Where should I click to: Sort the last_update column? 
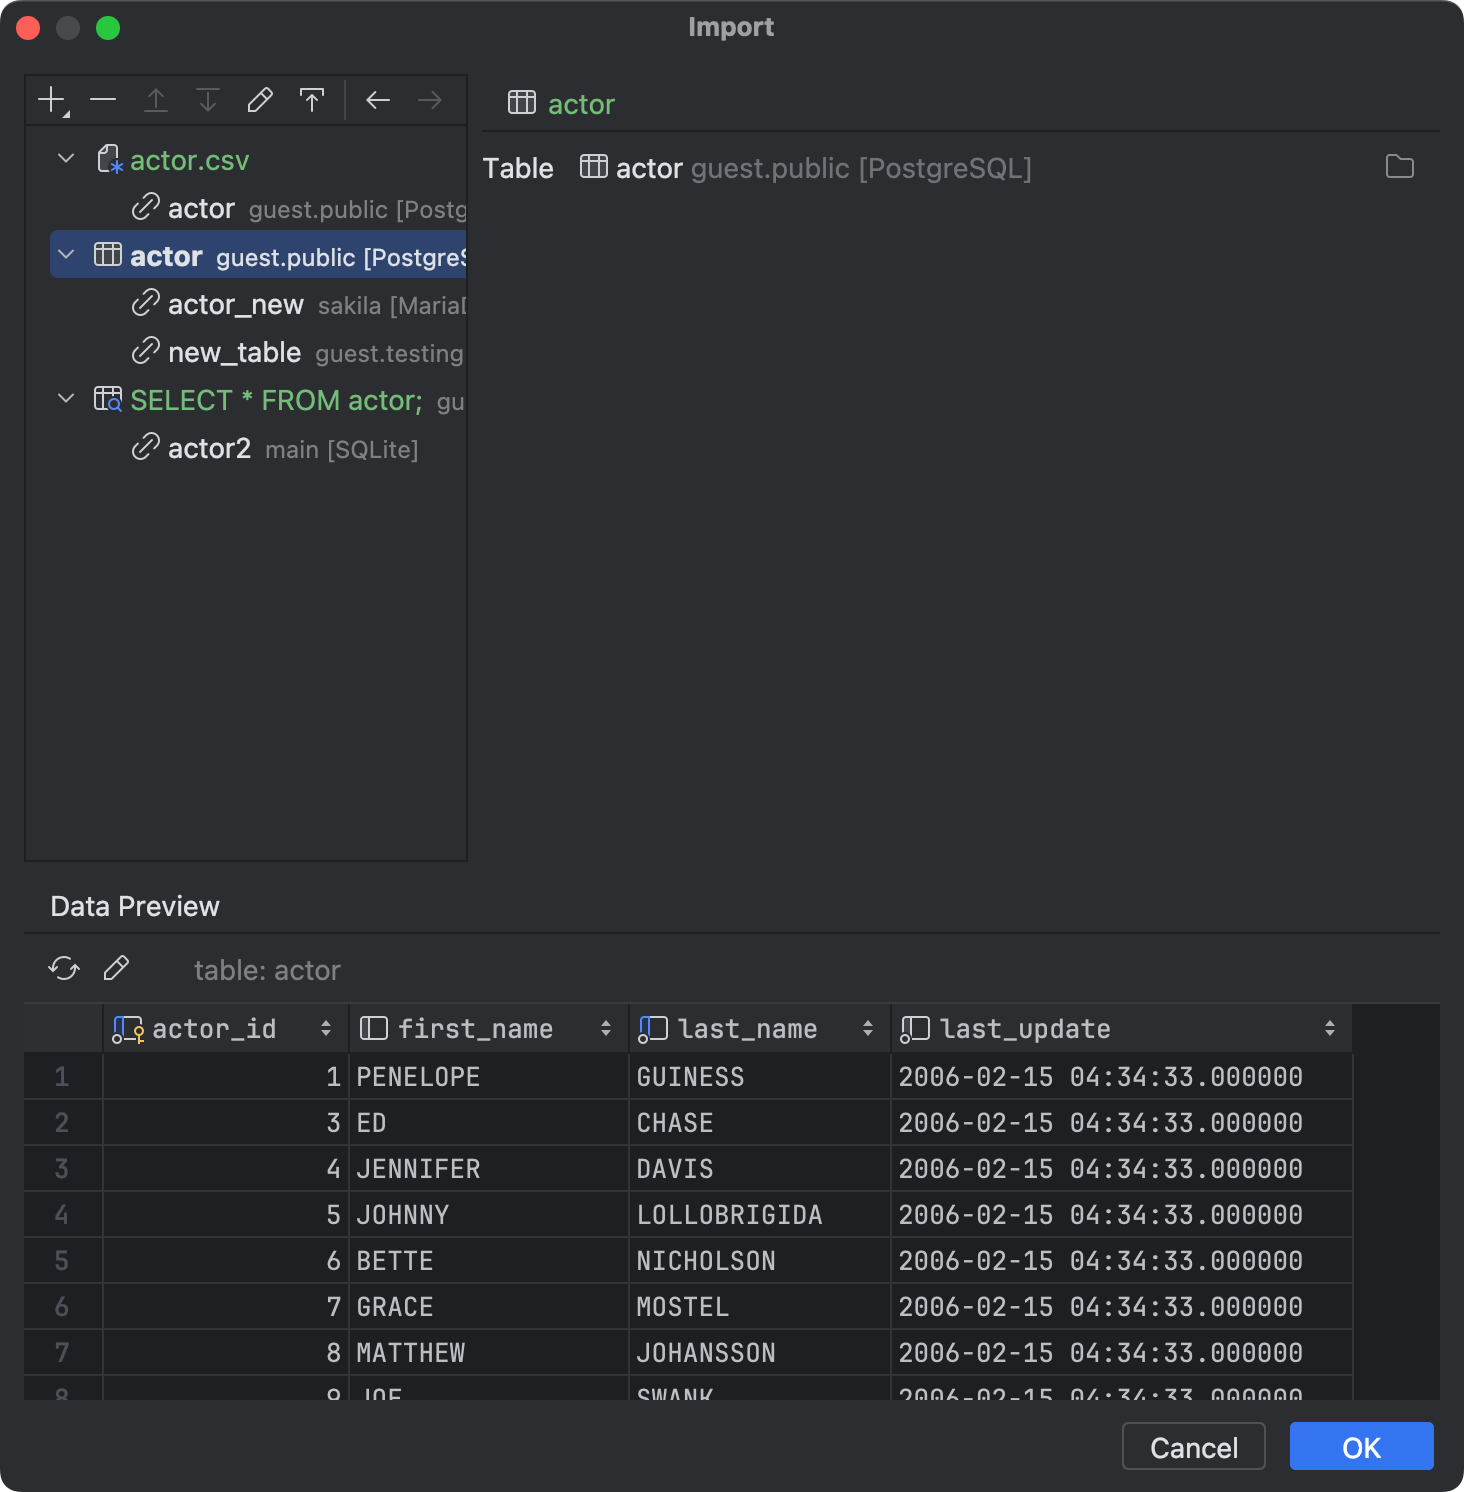(x=1329, y=1028)
